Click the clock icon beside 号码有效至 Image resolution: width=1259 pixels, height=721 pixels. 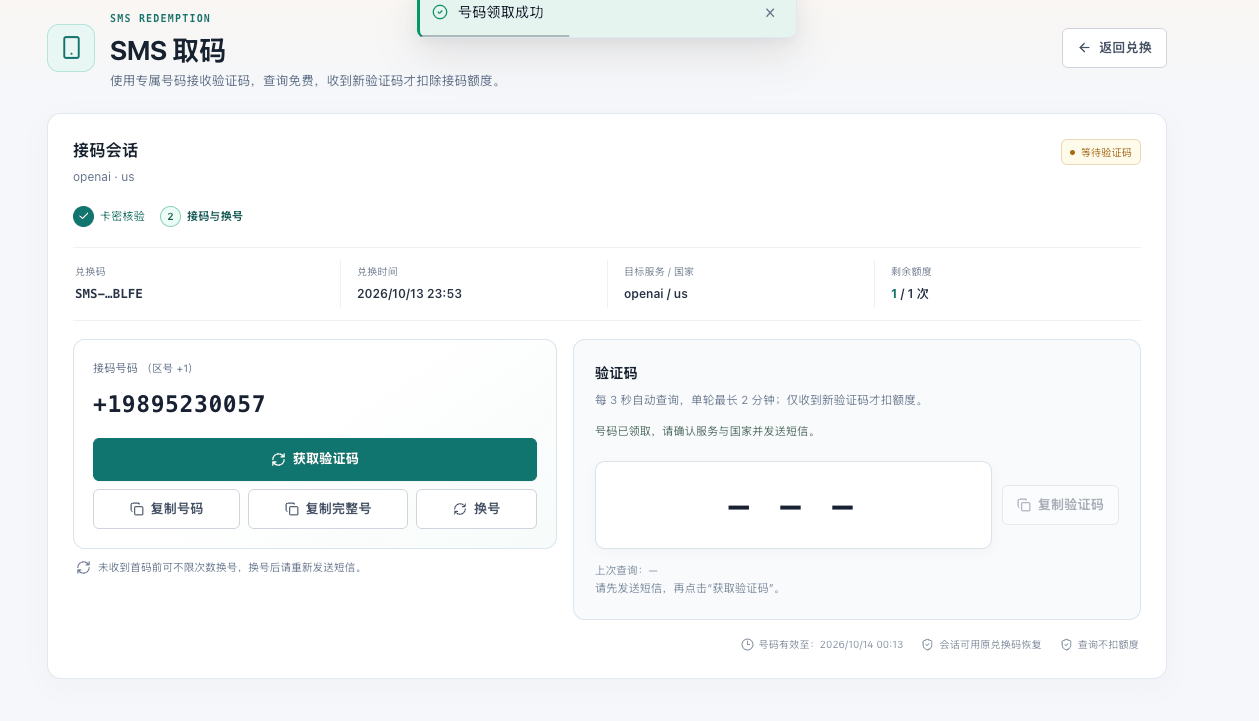pos(747,645)
